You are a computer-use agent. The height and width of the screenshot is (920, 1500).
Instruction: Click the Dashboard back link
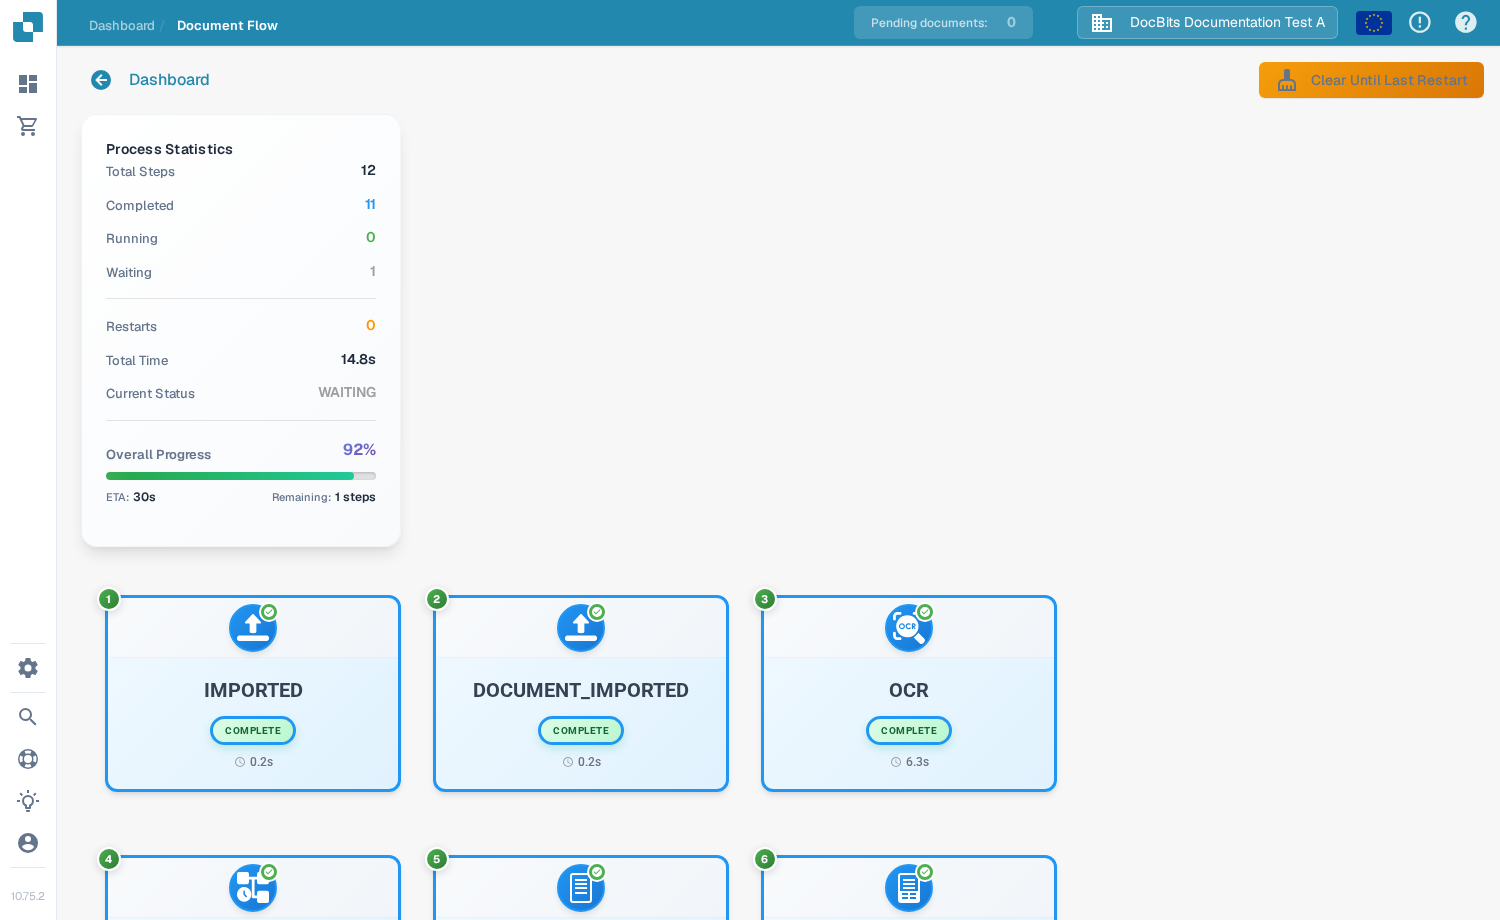tap(169, 80)
